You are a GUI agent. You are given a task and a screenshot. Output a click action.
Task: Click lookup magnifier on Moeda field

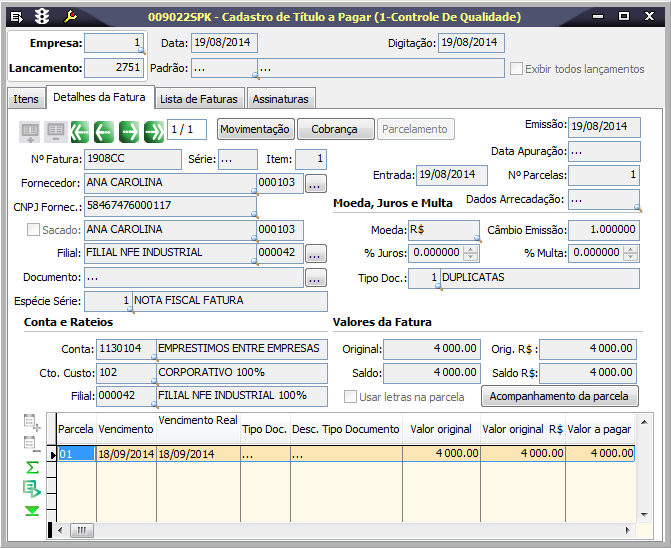(x=478, y=239)
